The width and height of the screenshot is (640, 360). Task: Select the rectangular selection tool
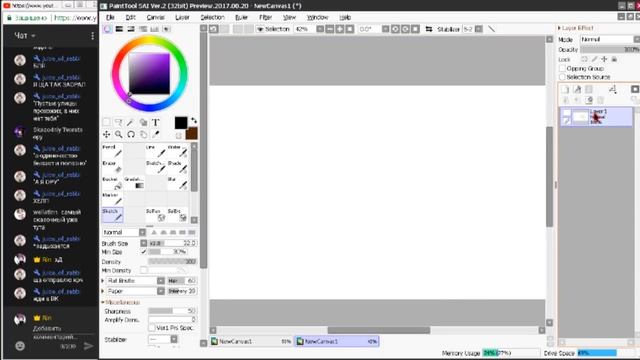[107, 122]
